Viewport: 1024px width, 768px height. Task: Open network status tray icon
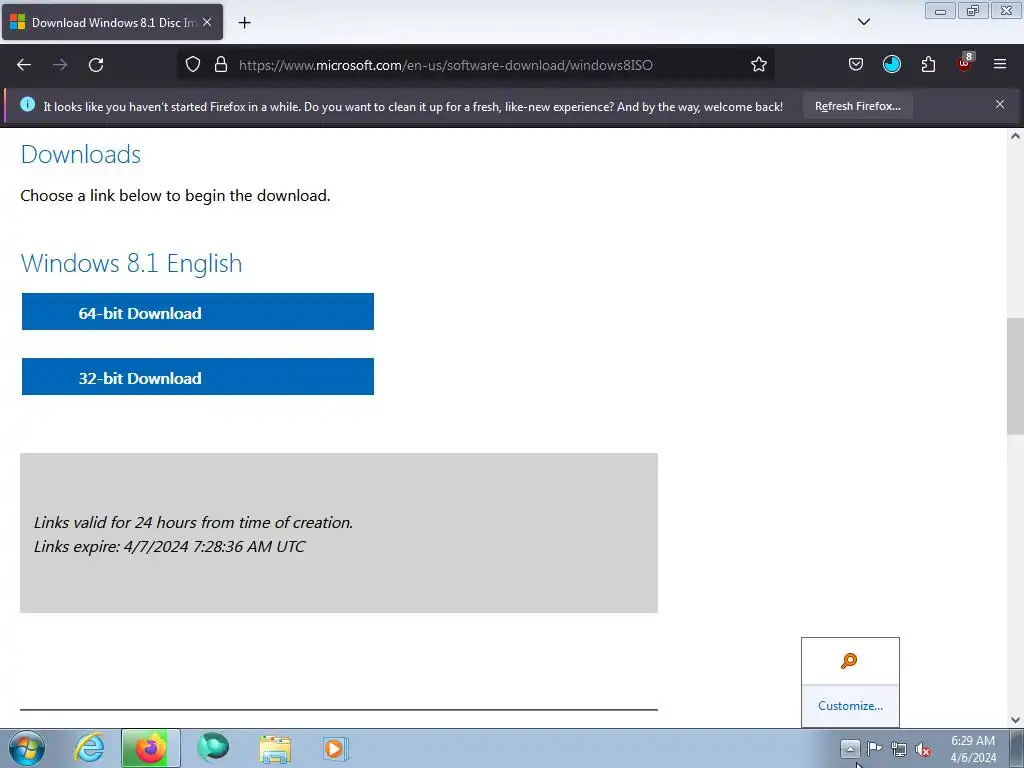click(899, 749)
